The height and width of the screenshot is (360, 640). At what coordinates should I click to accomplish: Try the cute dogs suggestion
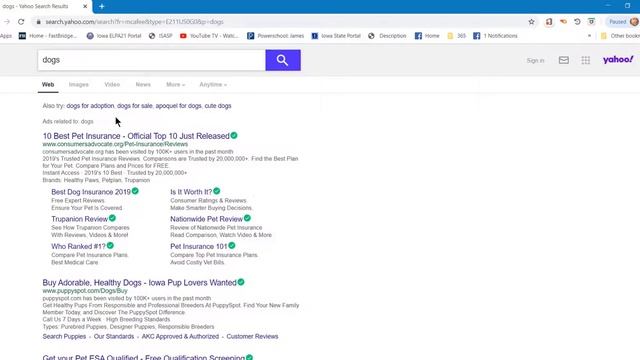pyautogui.click(x=218, y=106)
